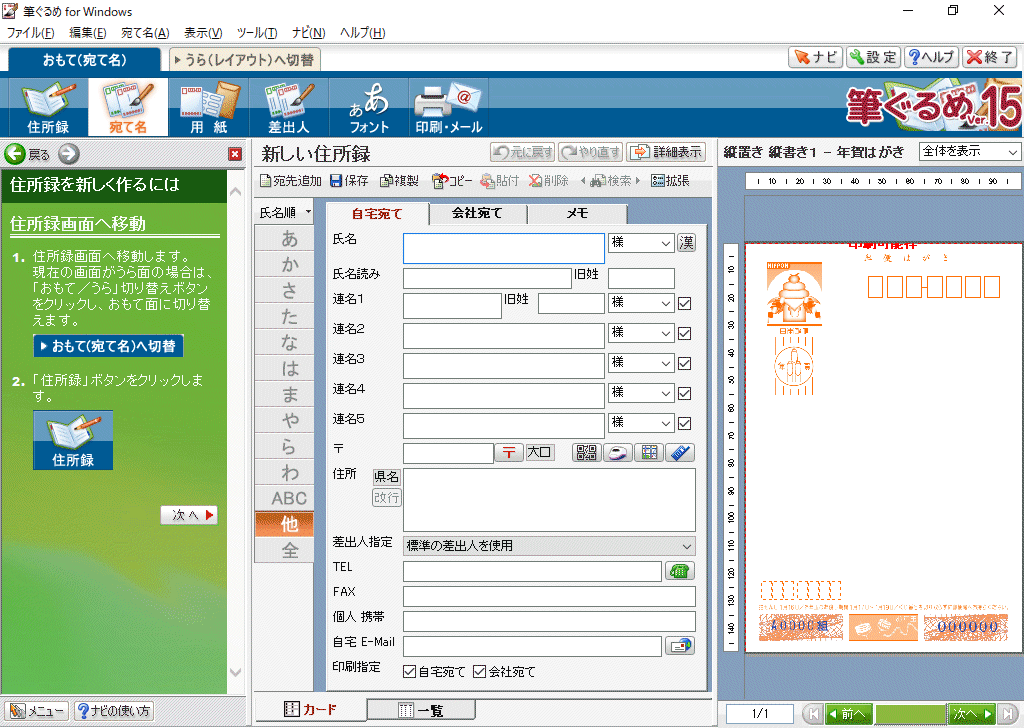Open the 連名4 honorific dropdown
The width and height of the screenshot is (1024, 728).
pyautogui.click(x=641, y=393)
